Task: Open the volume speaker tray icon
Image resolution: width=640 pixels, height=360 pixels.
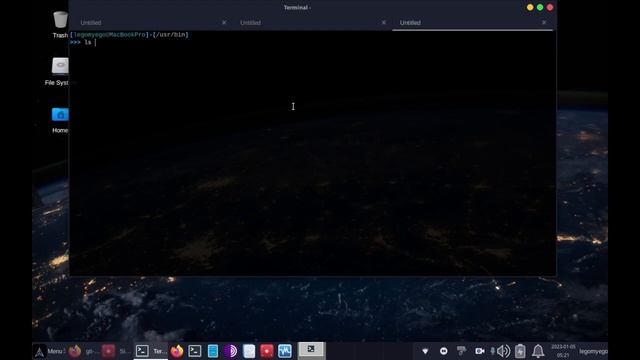Action: (504, 351)
